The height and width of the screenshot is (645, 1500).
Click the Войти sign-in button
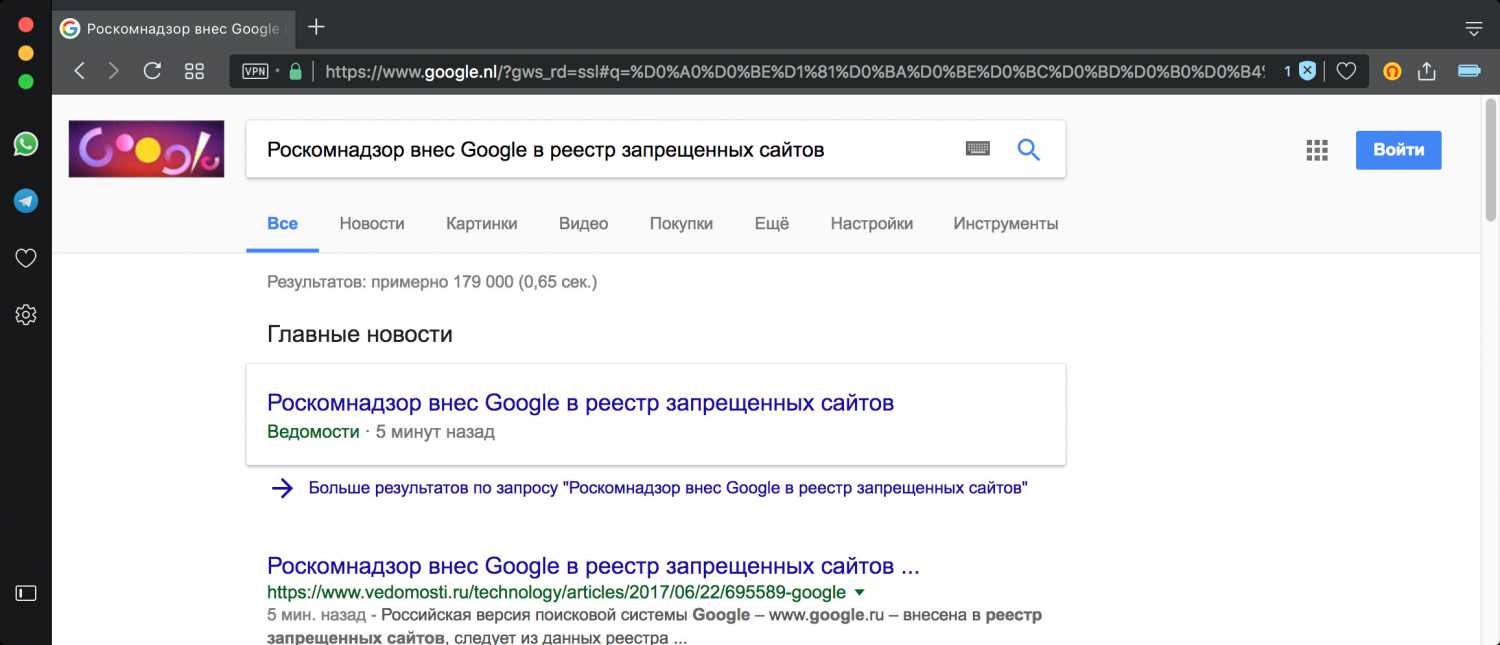tap(1398, 150)
